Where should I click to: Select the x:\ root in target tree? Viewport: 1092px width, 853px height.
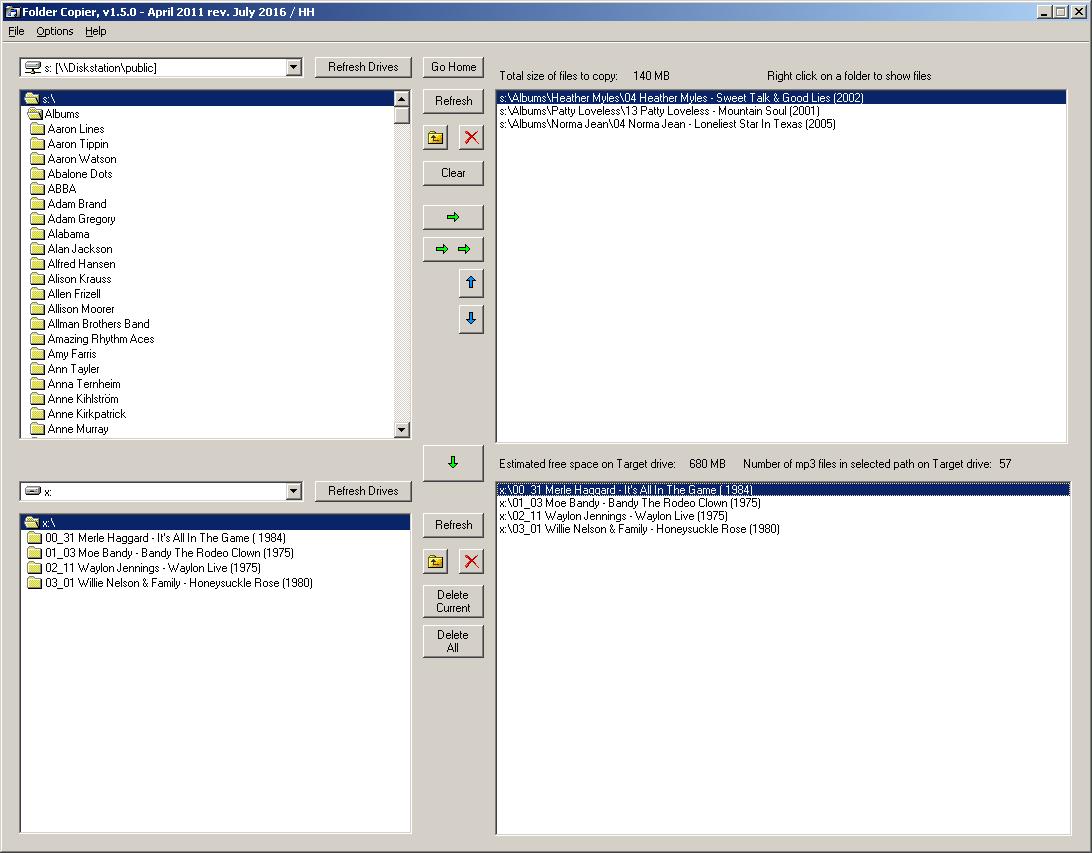point(215,522)
